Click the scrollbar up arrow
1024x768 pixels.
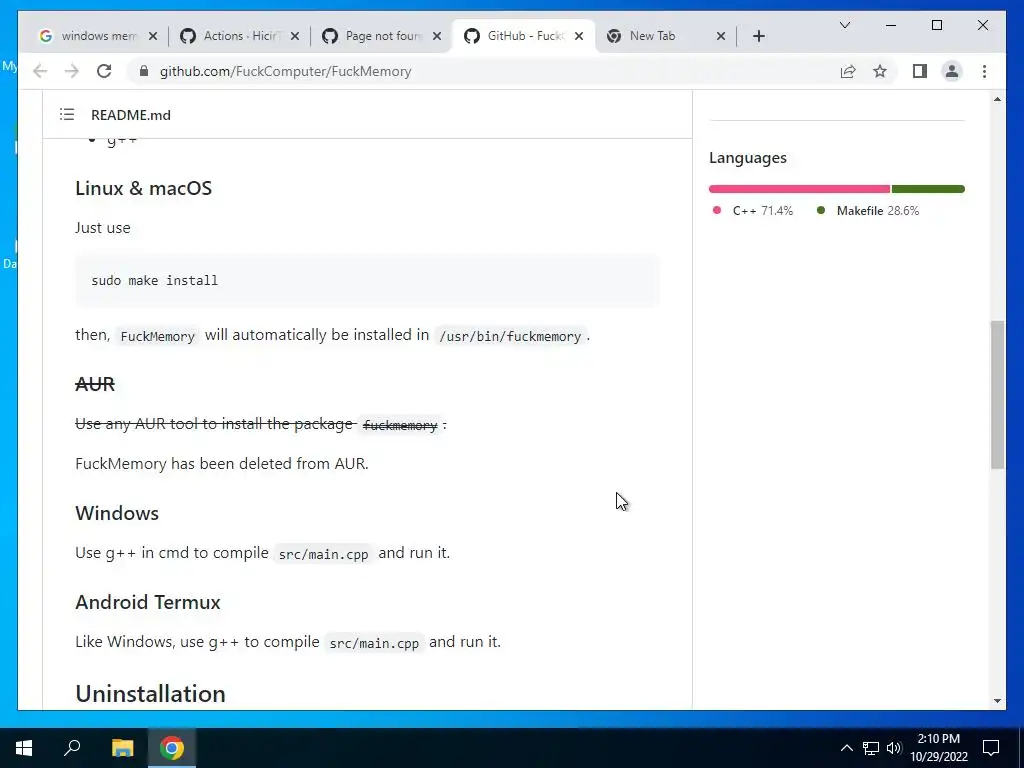pos(997,99)
